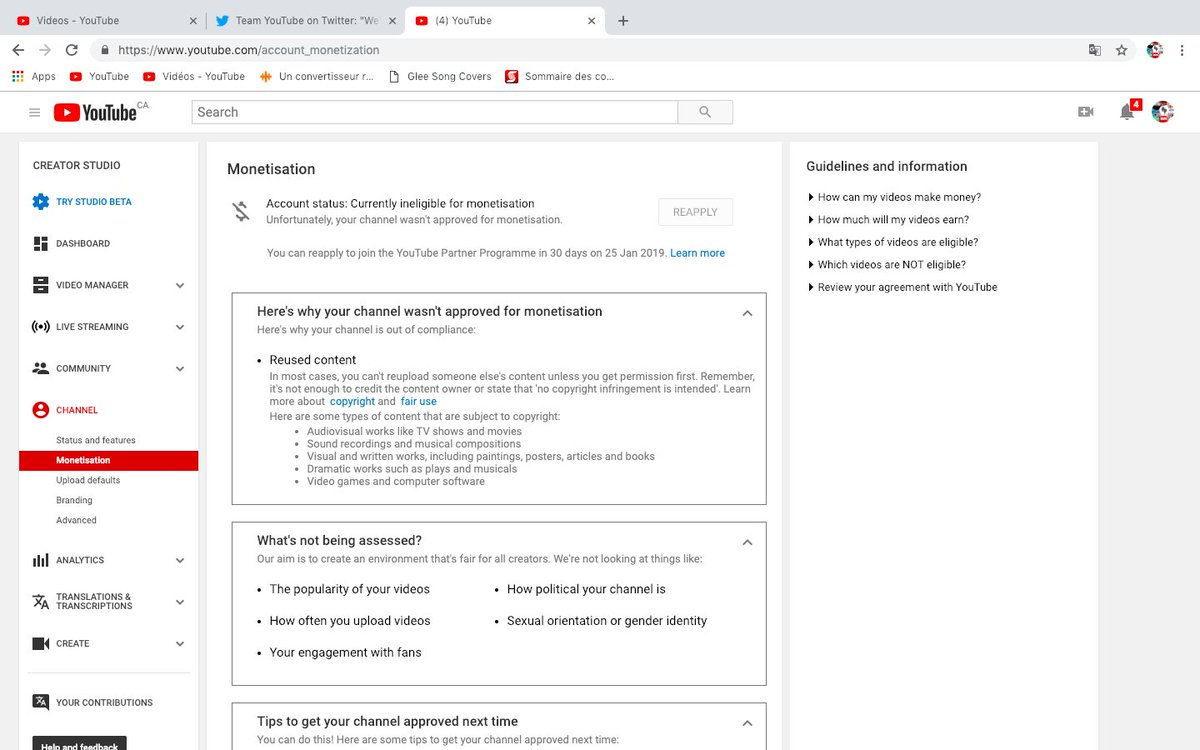Collapse the "Tips to get your channel approved" panel

click(747, 722)
